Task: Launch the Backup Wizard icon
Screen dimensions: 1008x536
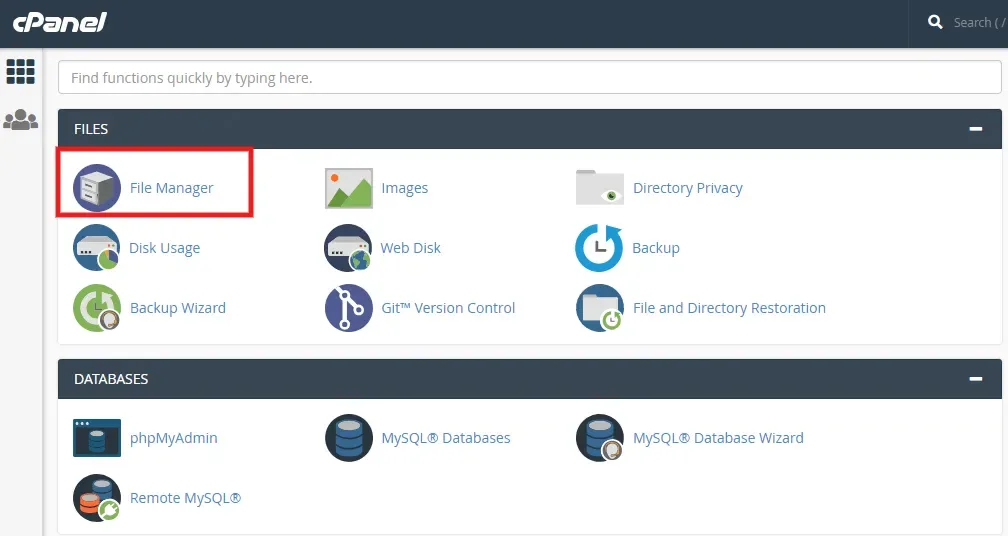Action: 96,308
